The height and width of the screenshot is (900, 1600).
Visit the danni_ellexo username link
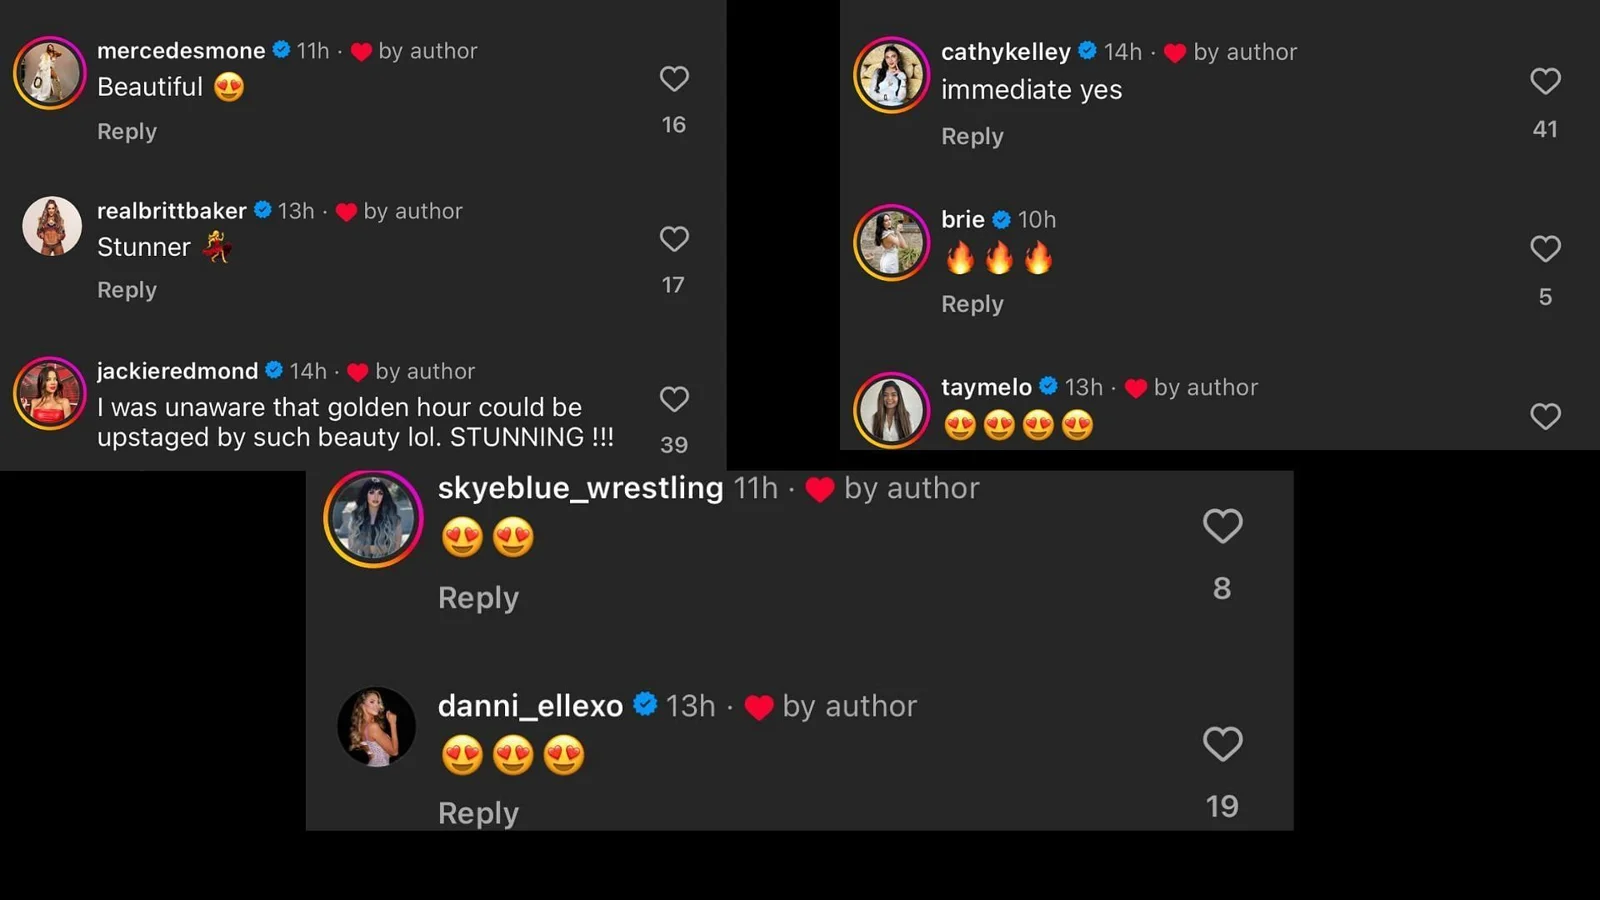click(530, 706)
